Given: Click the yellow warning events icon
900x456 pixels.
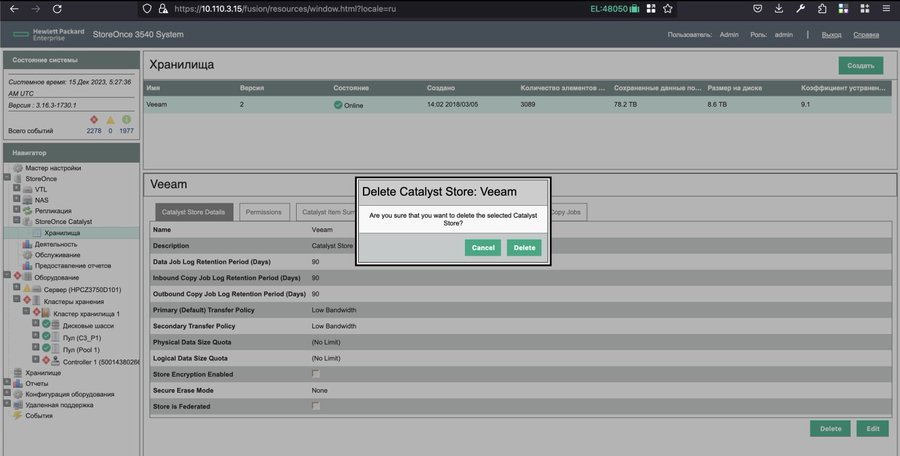Looking at the screenshot, I should coord(110,119).
